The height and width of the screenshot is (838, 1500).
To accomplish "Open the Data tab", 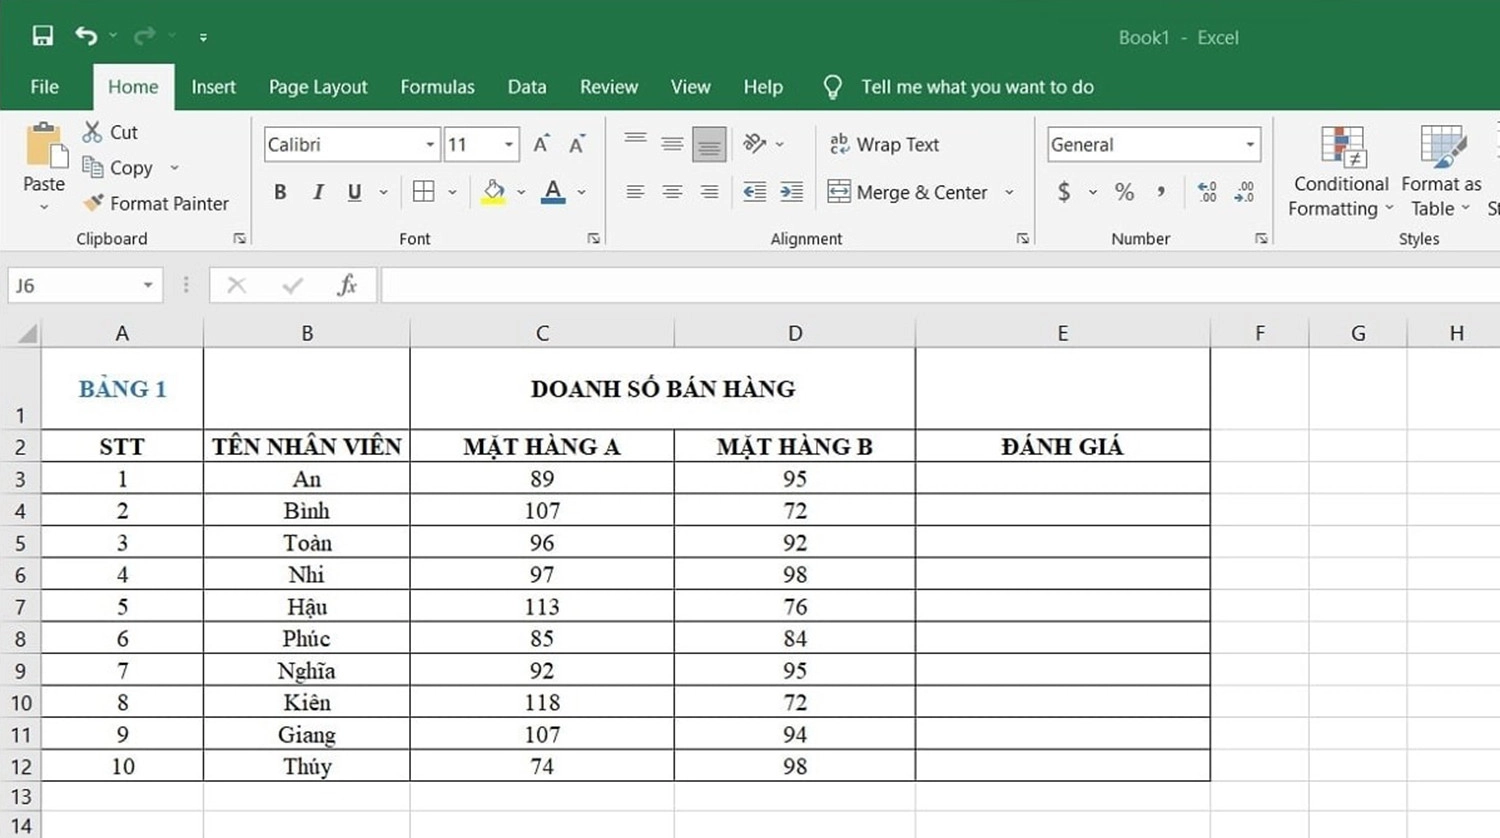I will (x=527, y=87).
